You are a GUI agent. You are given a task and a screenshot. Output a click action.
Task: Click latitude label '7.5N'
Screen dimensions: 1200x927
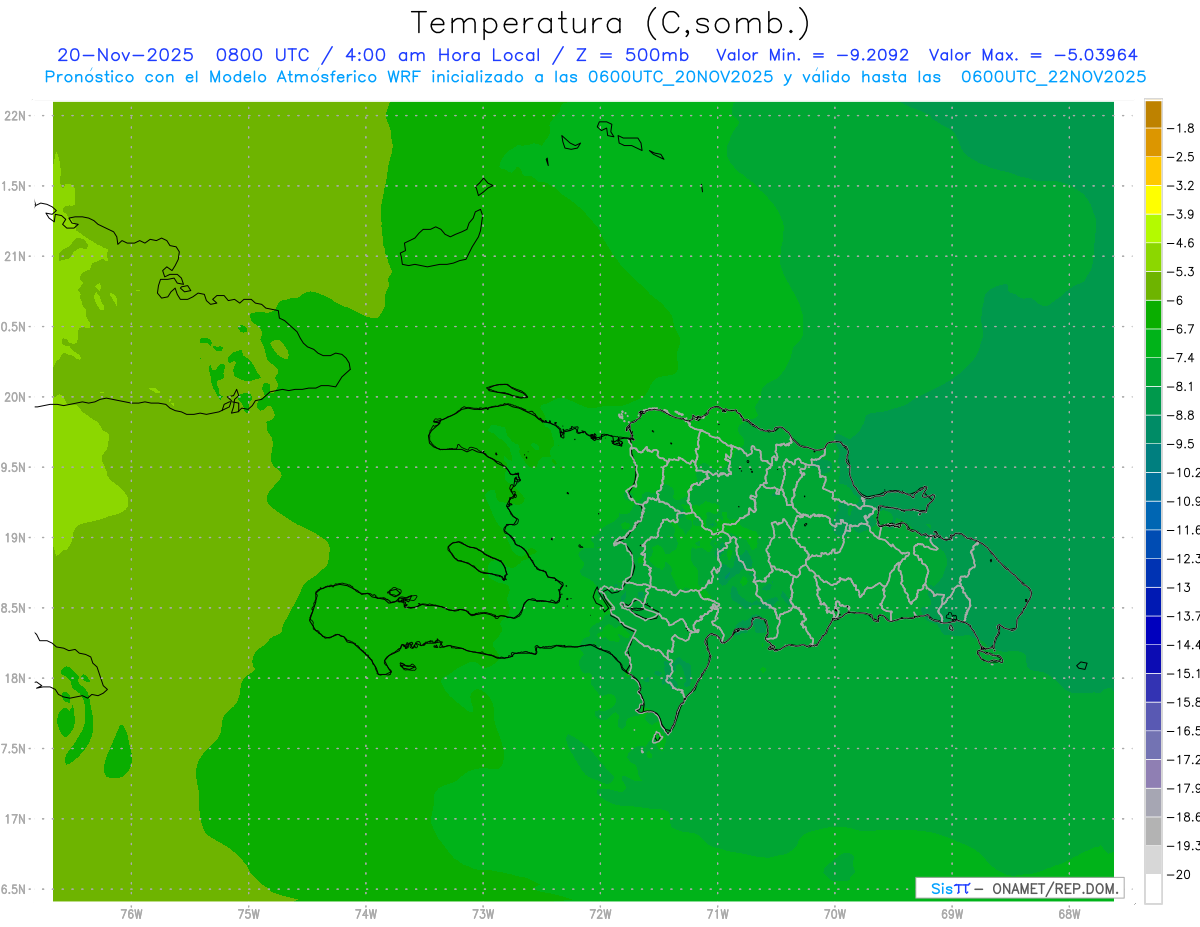coord(14,750)
